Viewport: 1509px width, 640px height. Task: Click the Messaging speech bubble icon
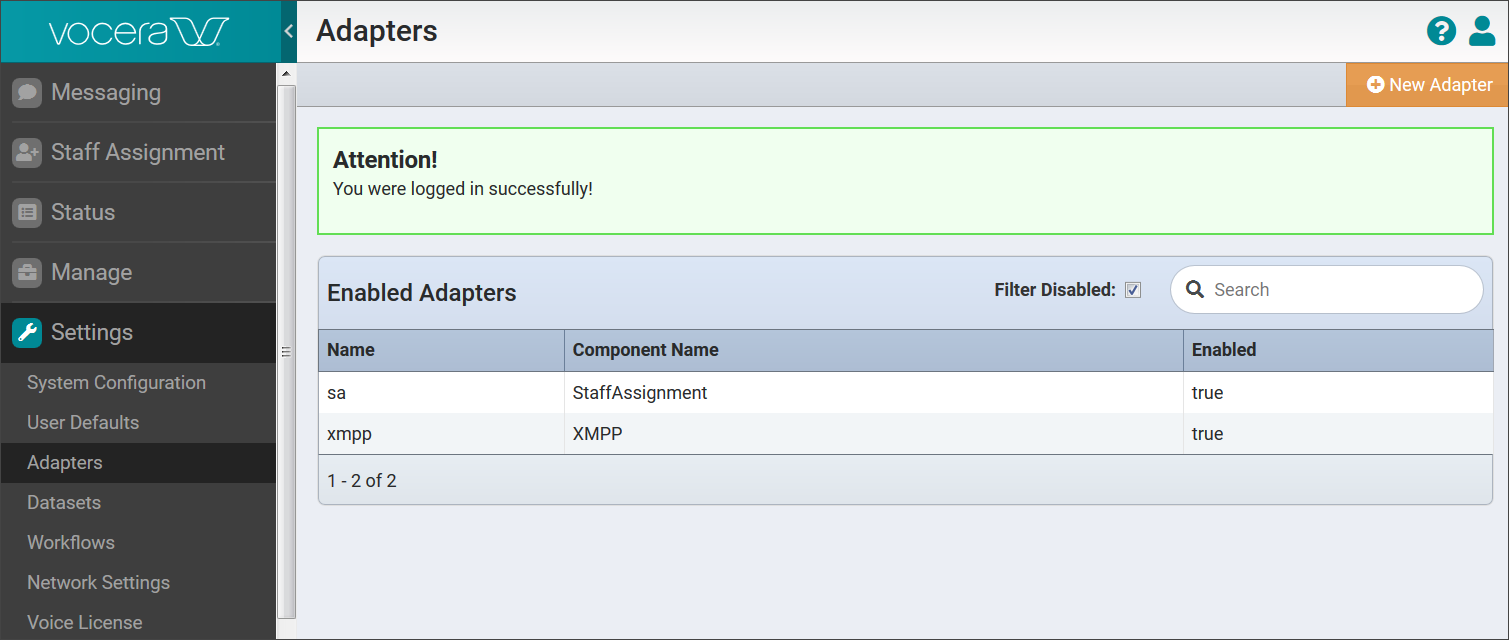click(27, 93)
